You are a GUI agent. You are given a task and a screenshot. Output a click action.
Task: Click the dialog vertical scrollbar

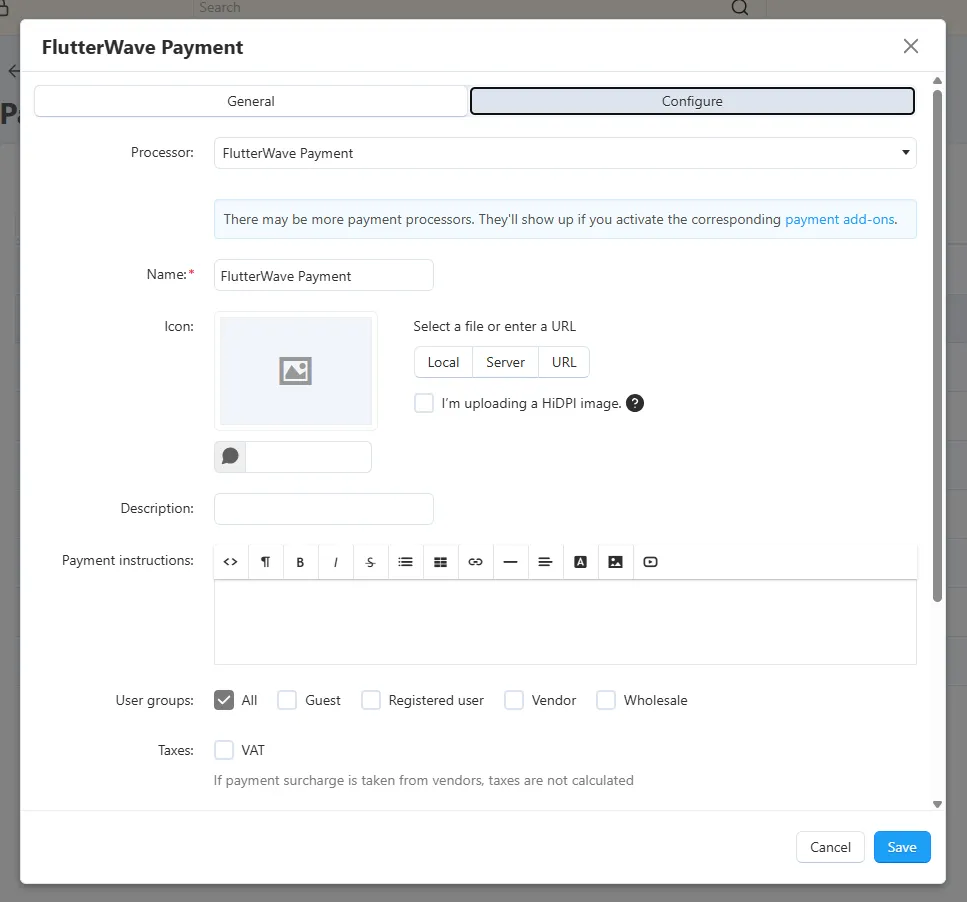pos(937,345)
